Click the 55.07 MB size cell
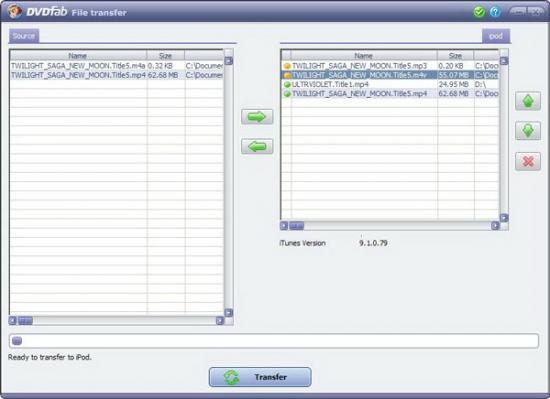Screen dimensions: 550x399 click(x=454, y=75)
